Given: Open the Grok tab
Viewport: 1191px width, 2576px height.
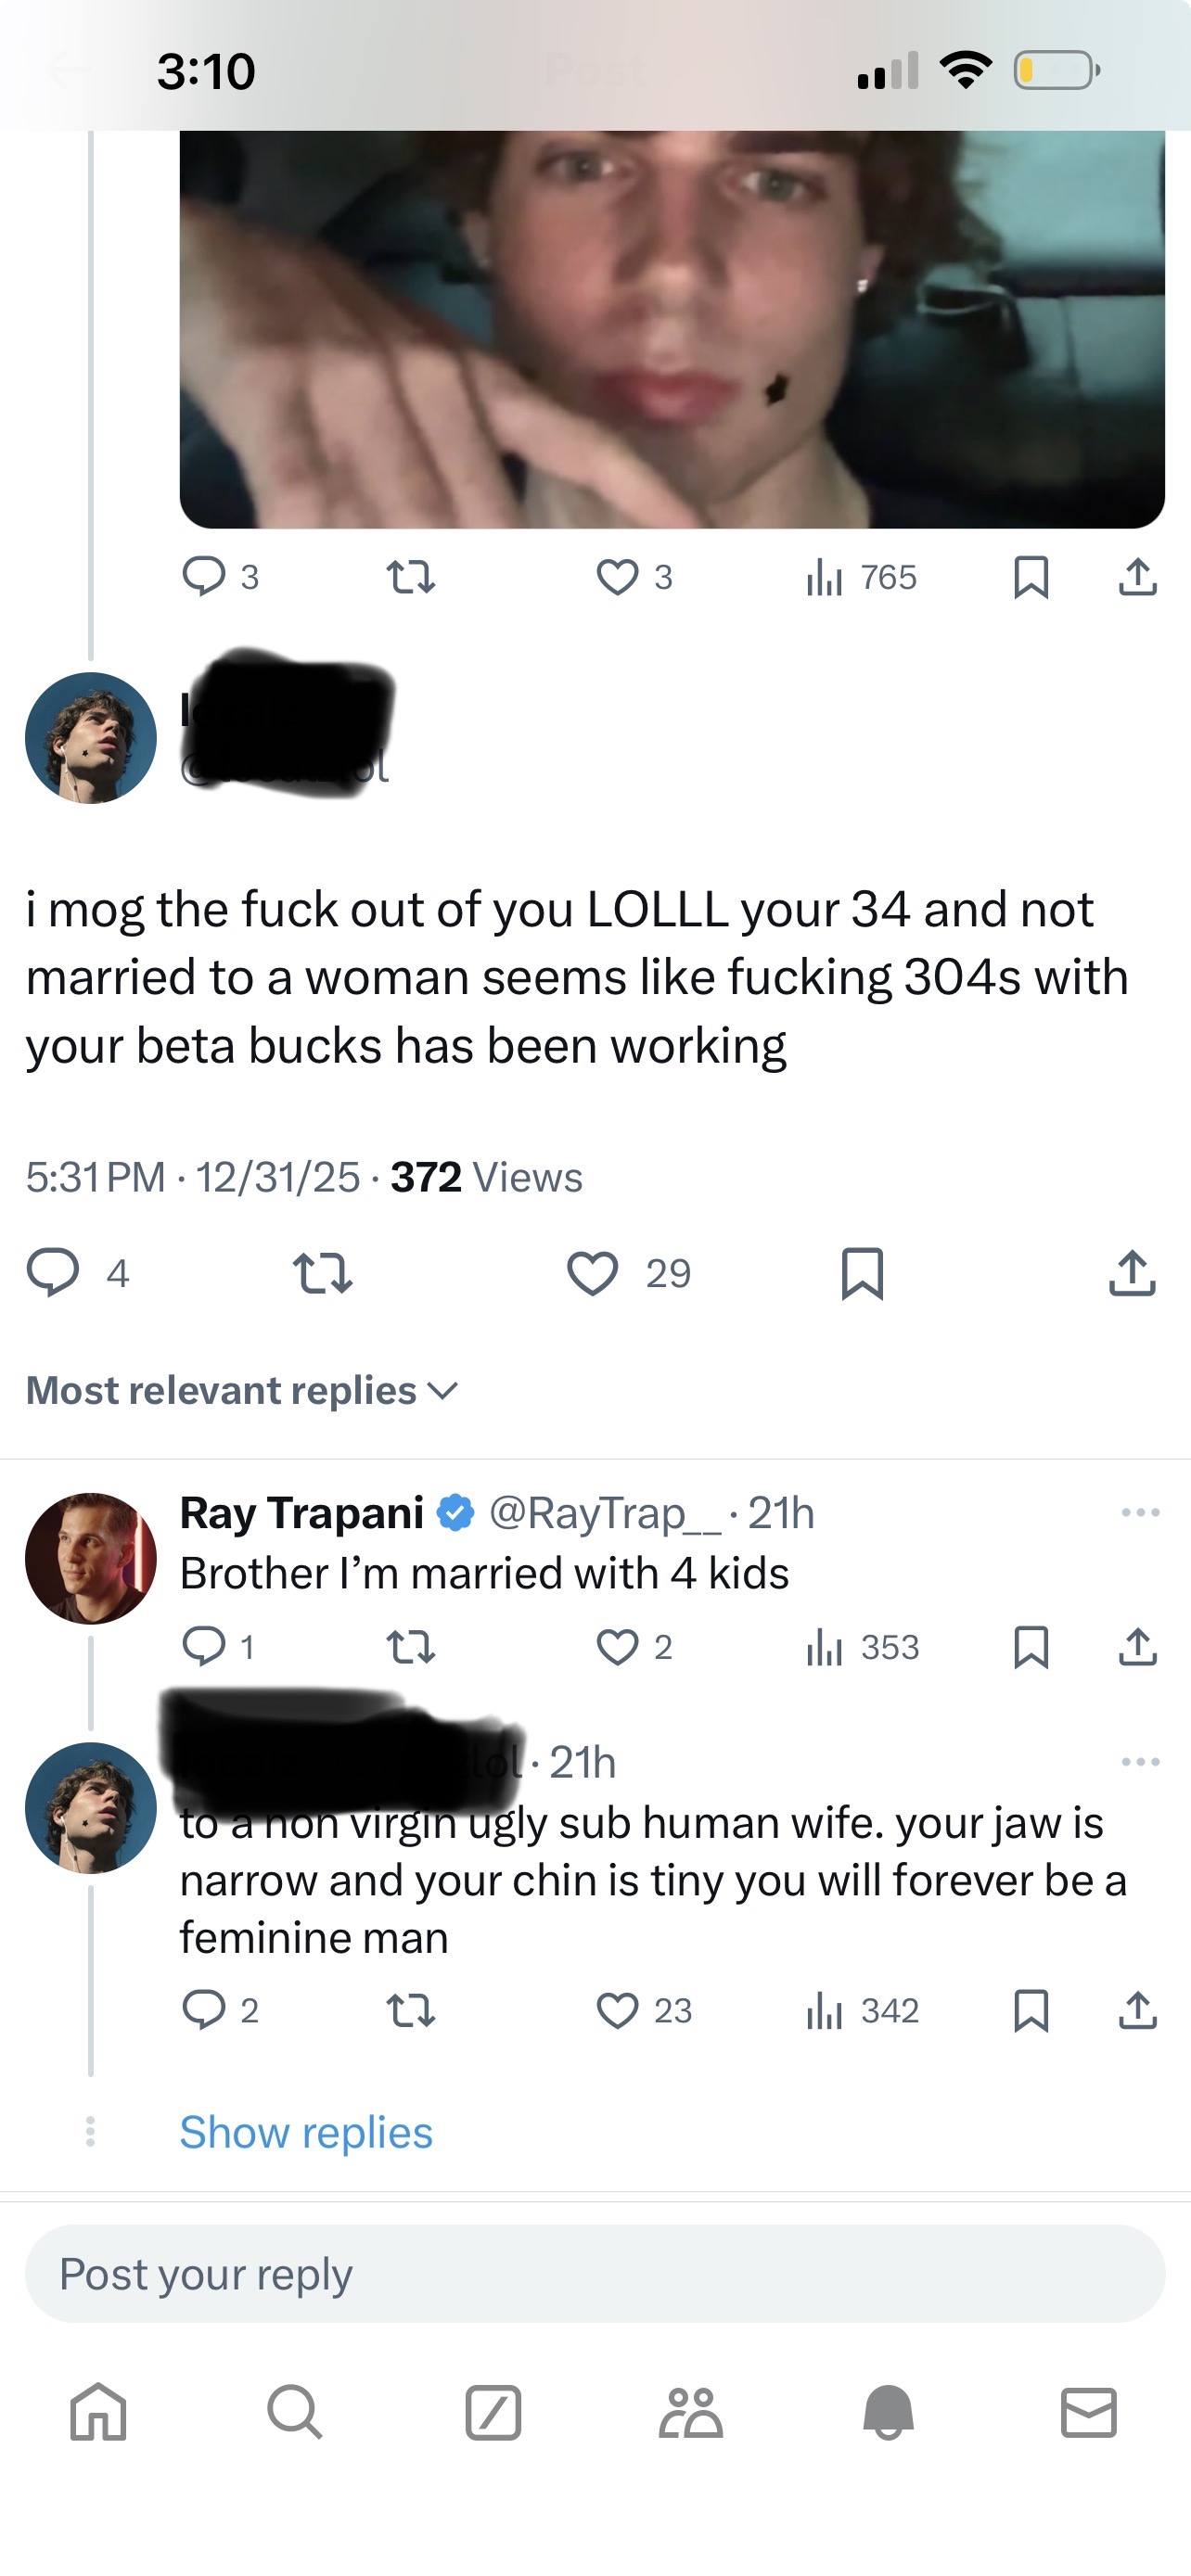Looking at the screenshot, I should point(493,2413).
